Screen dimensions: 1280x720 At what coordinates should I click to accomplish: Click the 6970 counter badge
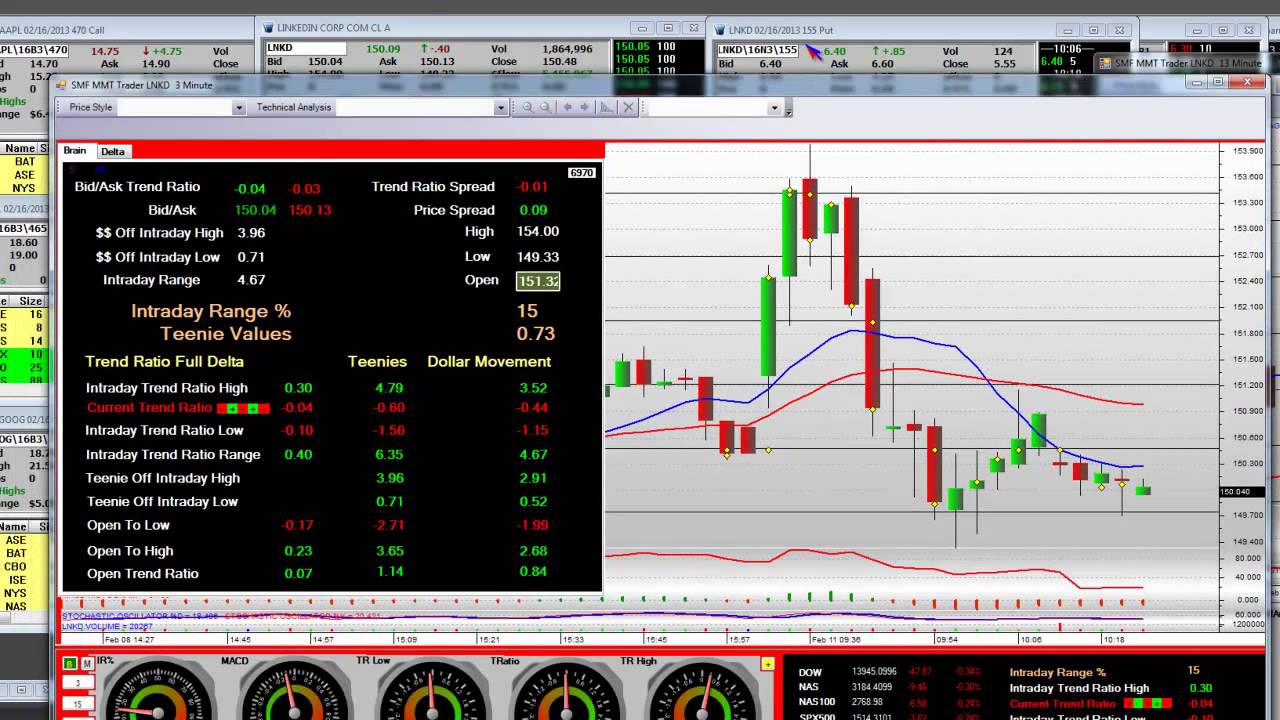(x=582, y=173)
